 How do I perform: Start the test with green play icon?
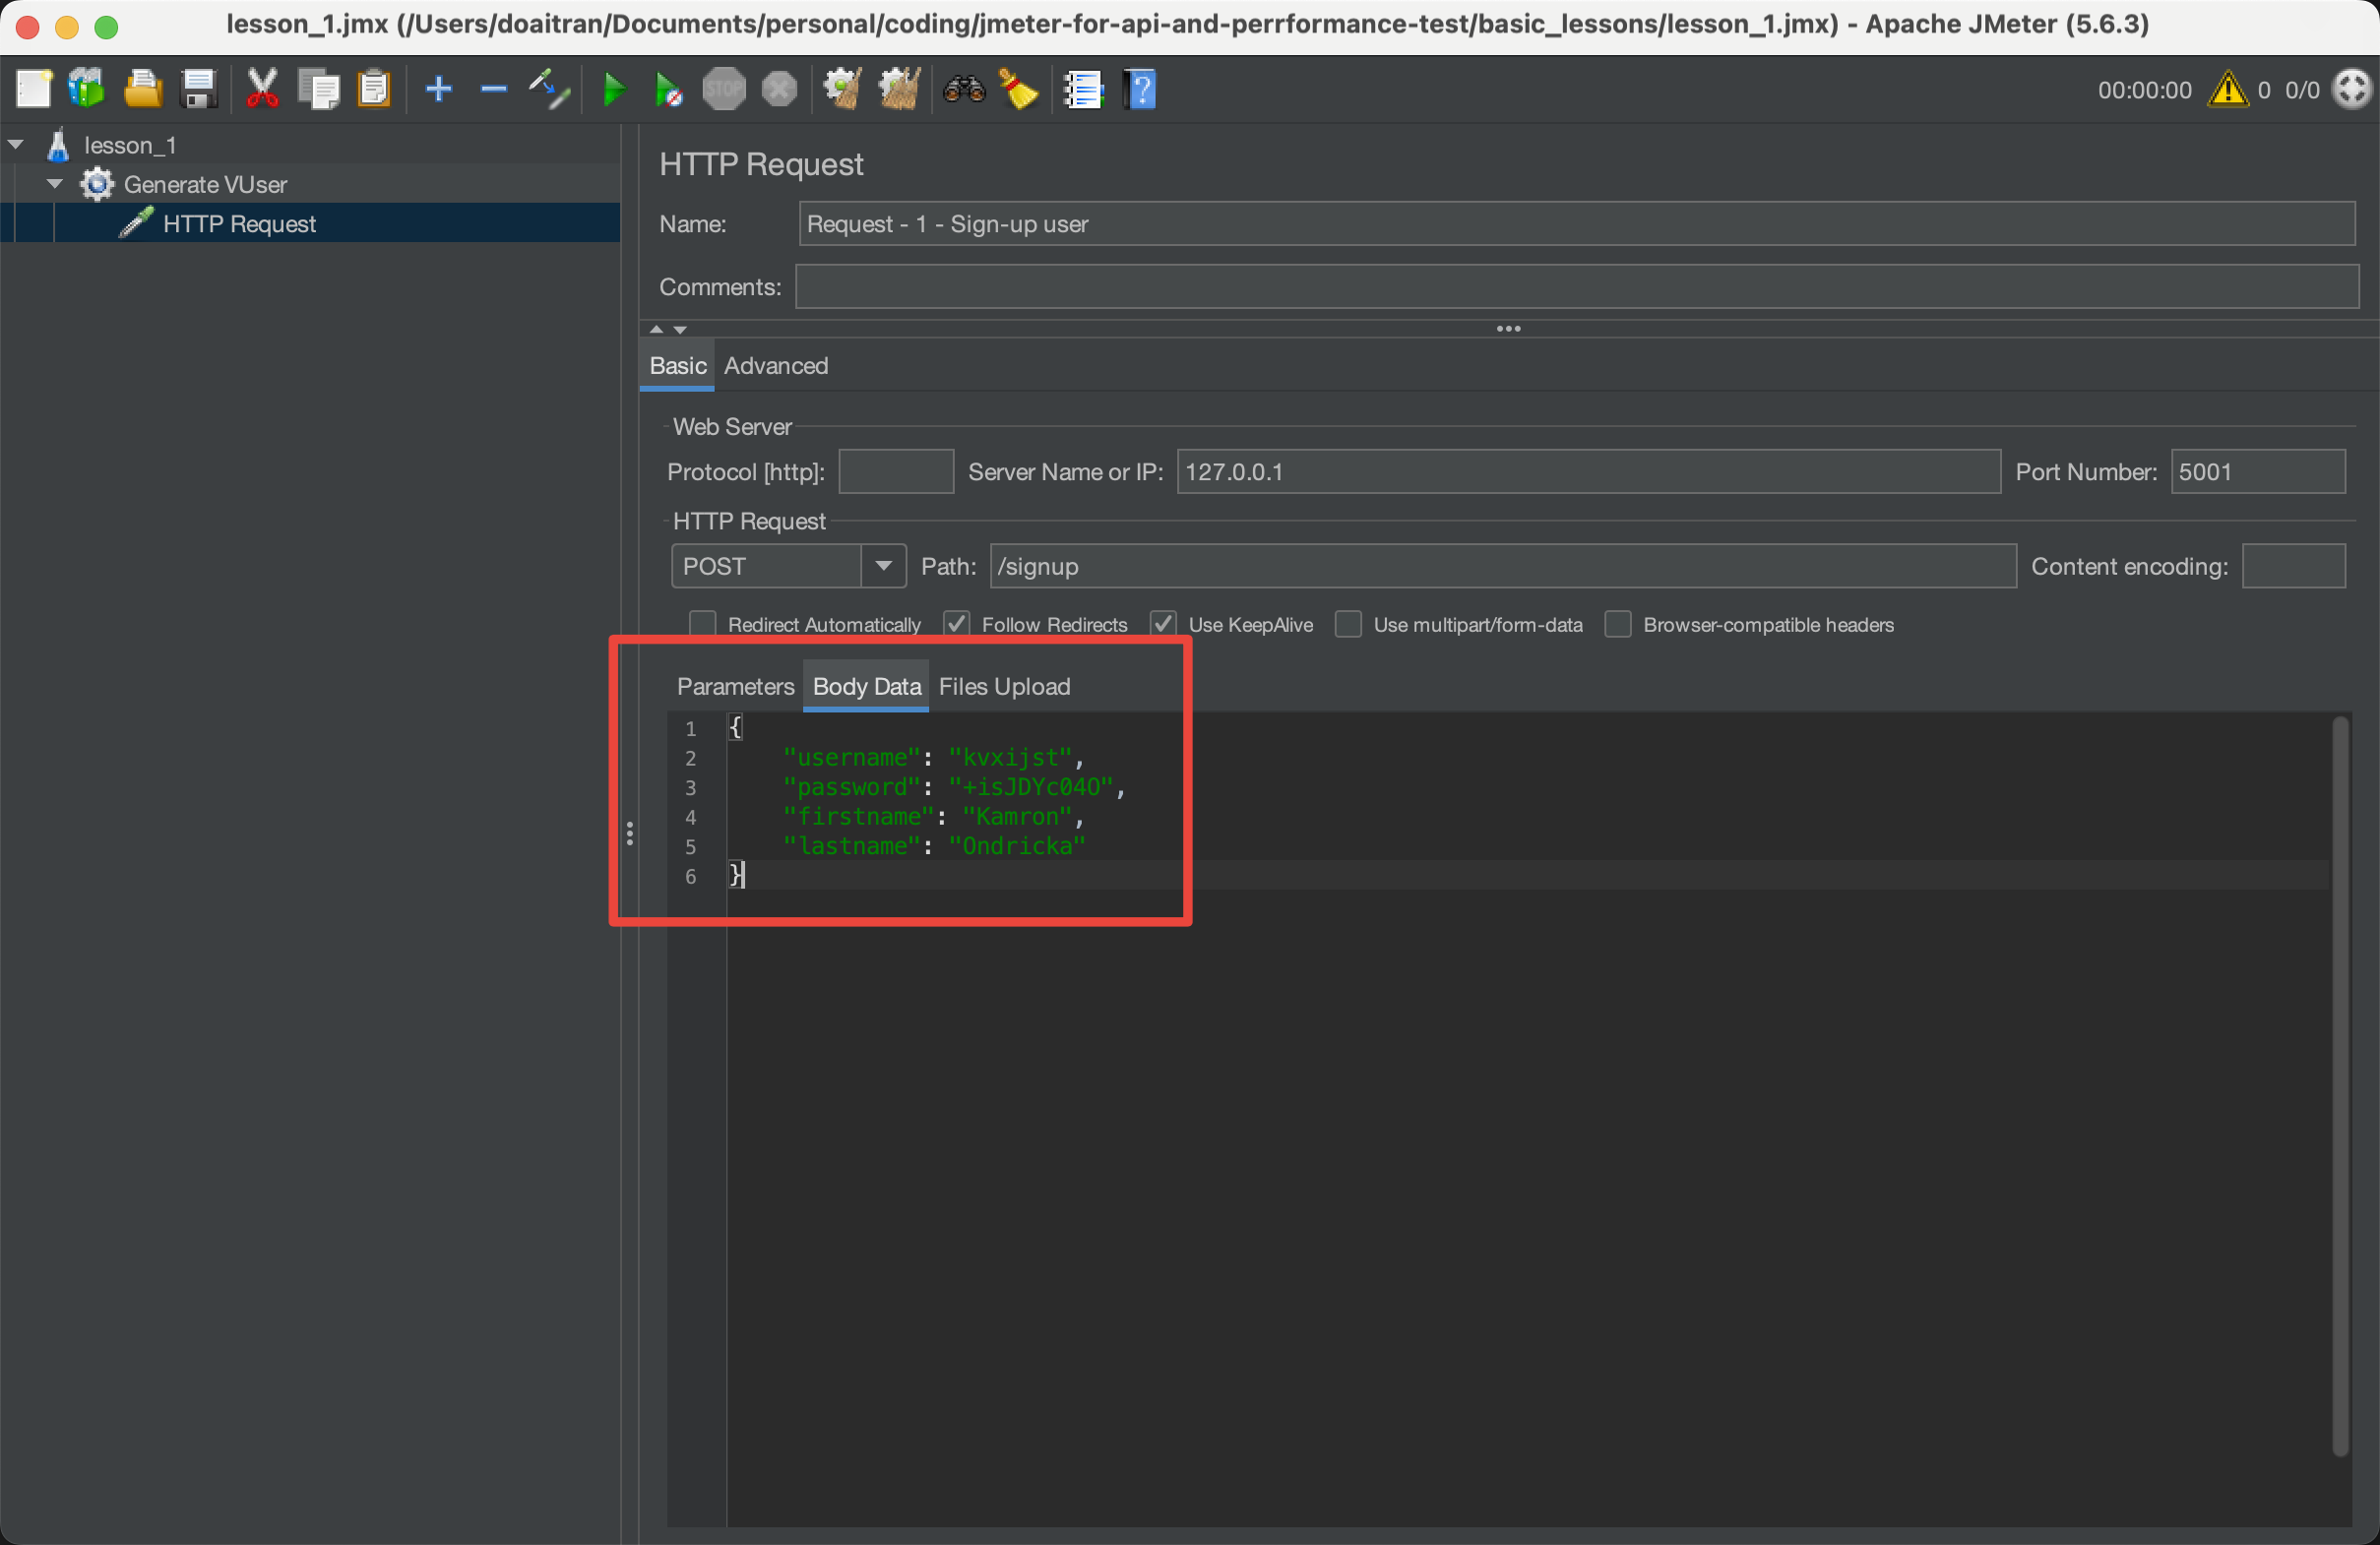pyautogui.click(x=614, y=89)
